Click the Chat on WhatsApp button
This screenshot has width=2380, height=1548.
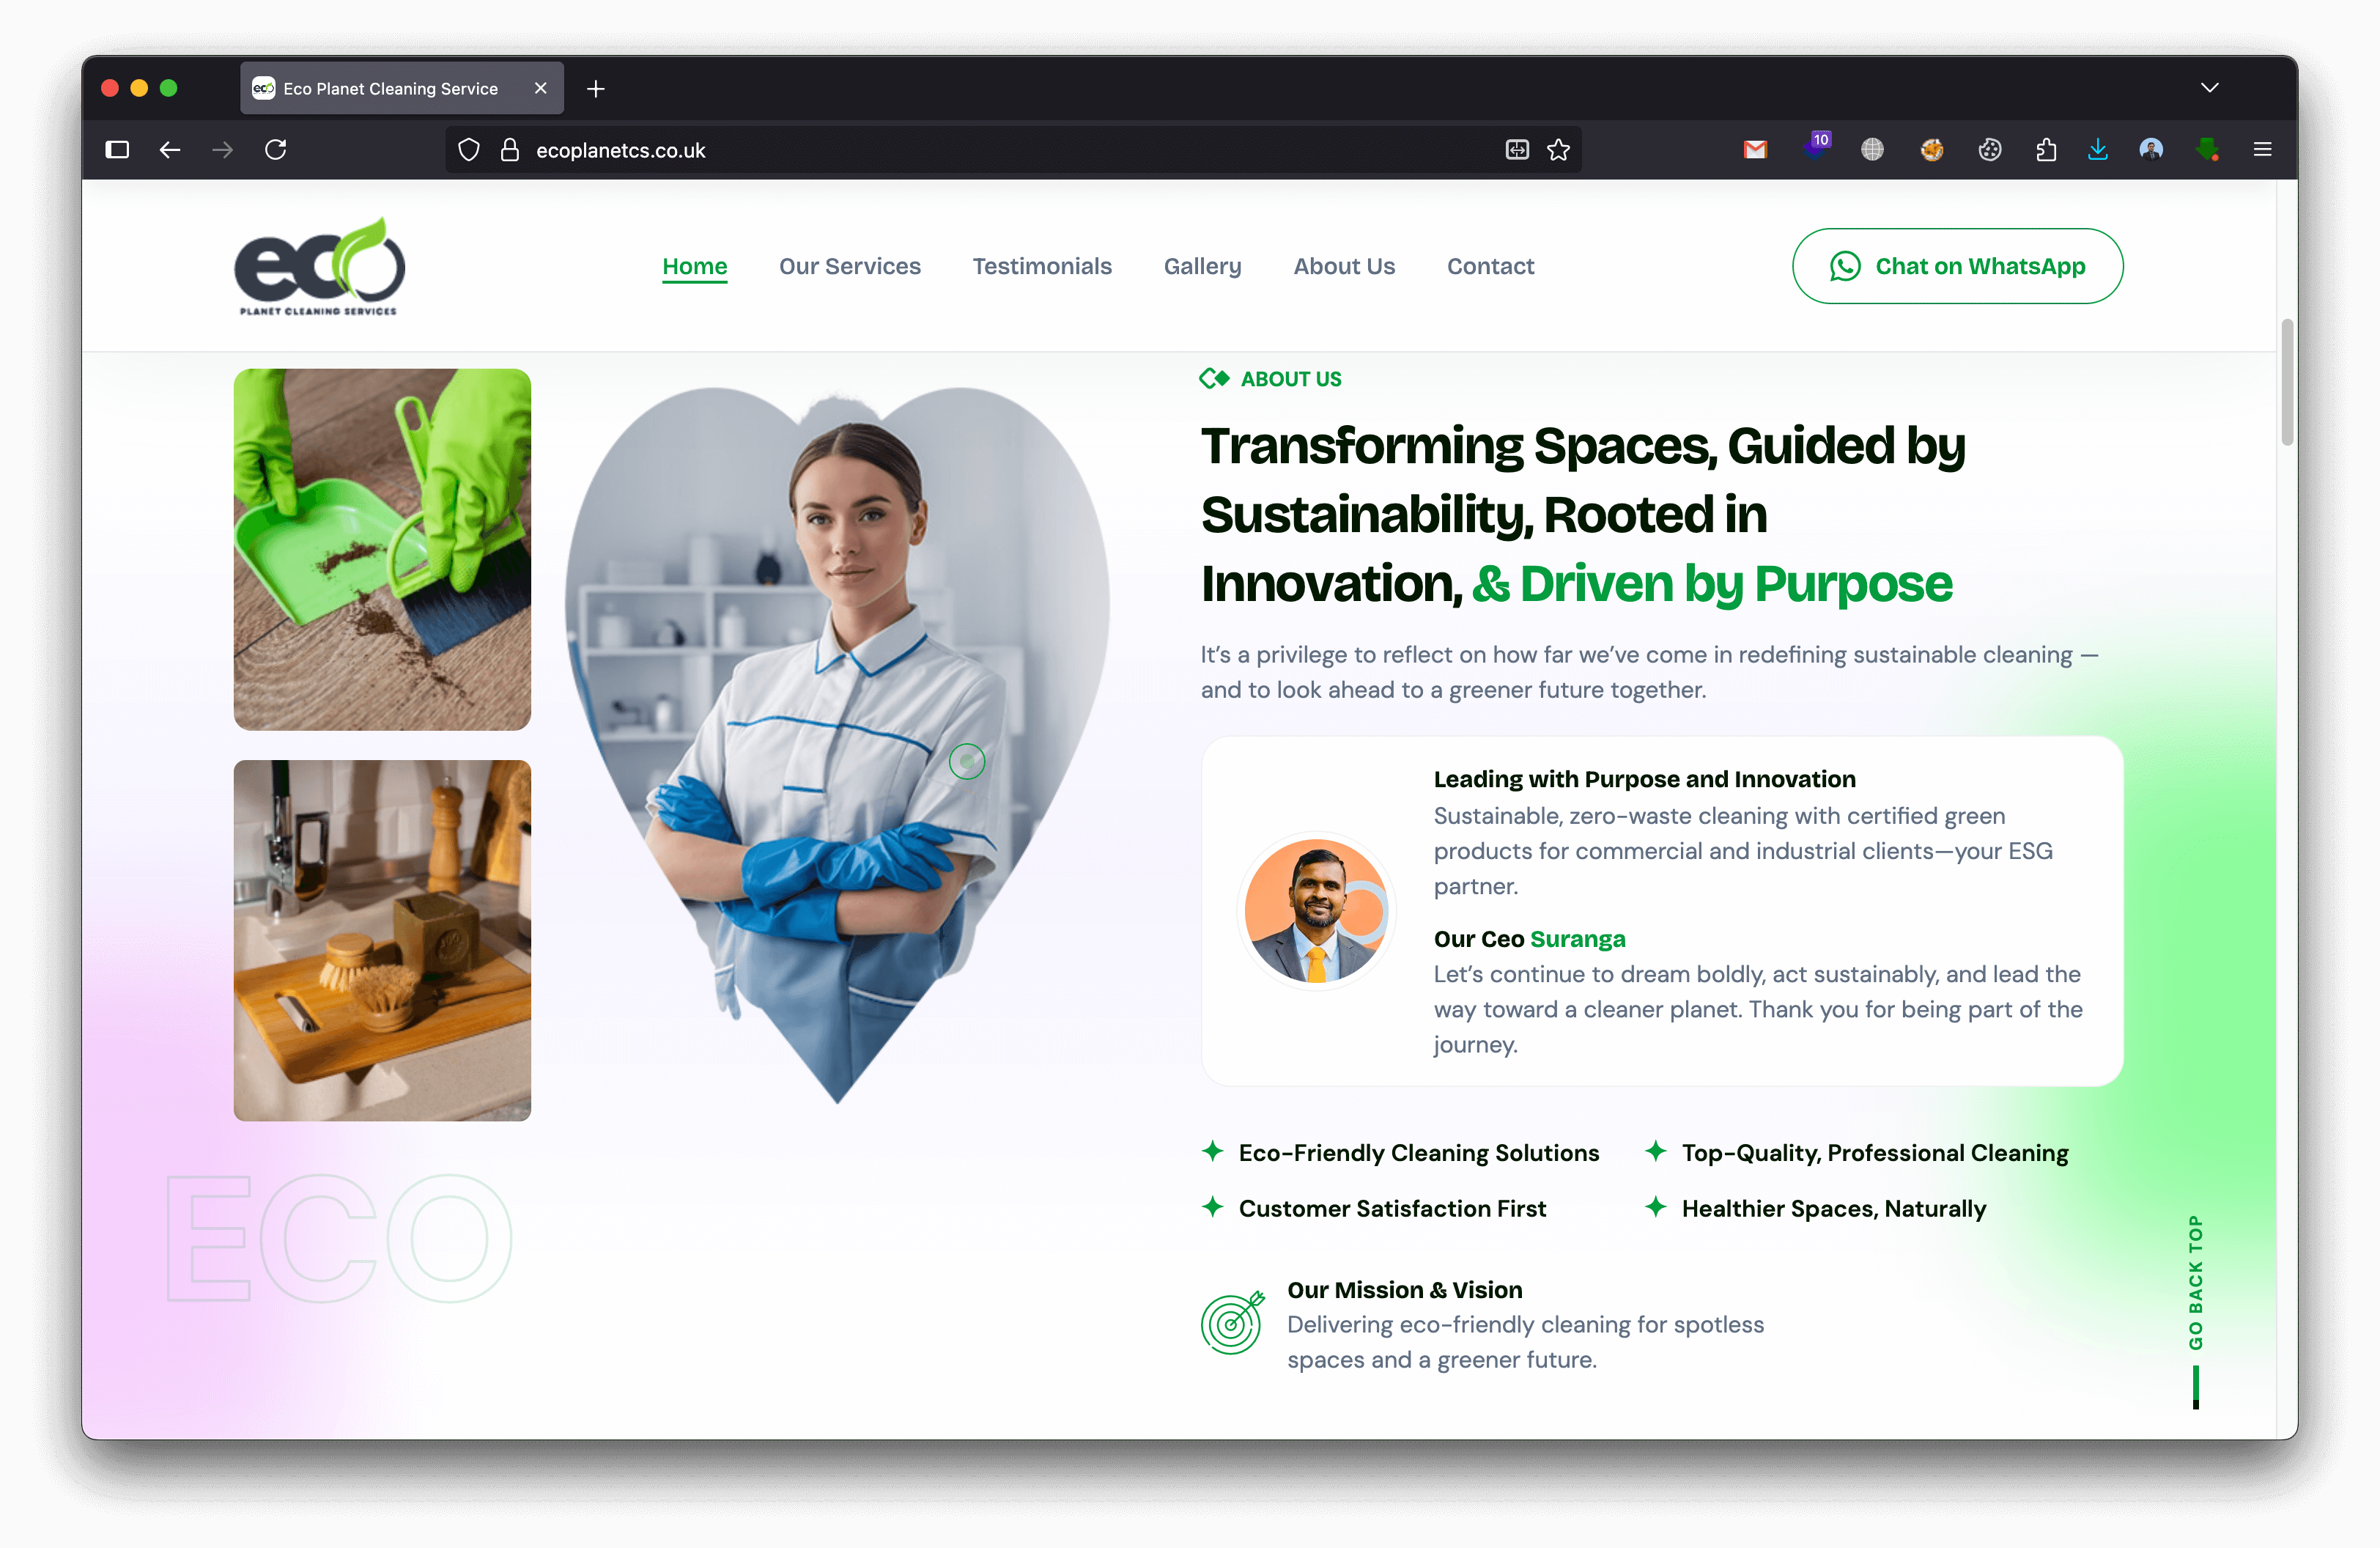[1957, 266]
